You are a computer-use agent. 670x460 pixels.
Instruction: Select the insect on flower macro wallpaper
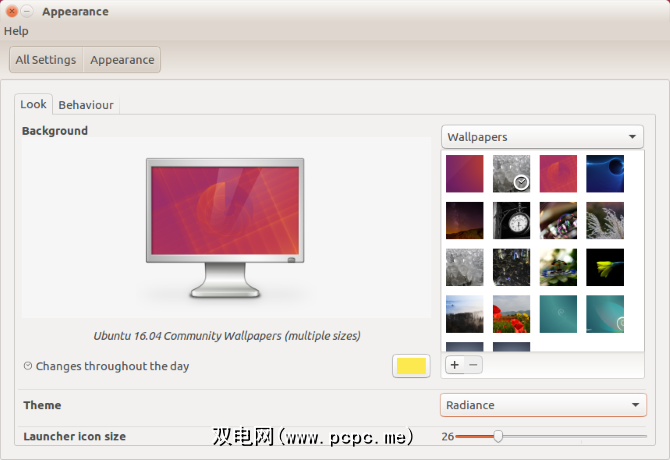pyautogui.click(x=558, y=267)
